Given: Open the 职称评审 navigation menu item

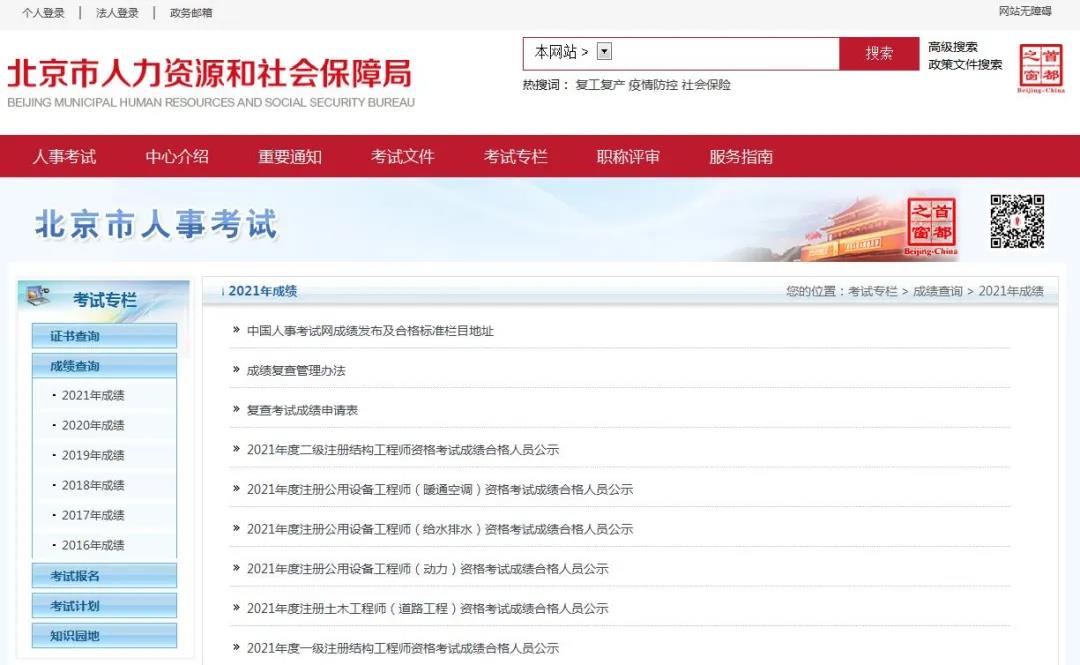Looking at the screenshot, I should click(x=628, y=156).
